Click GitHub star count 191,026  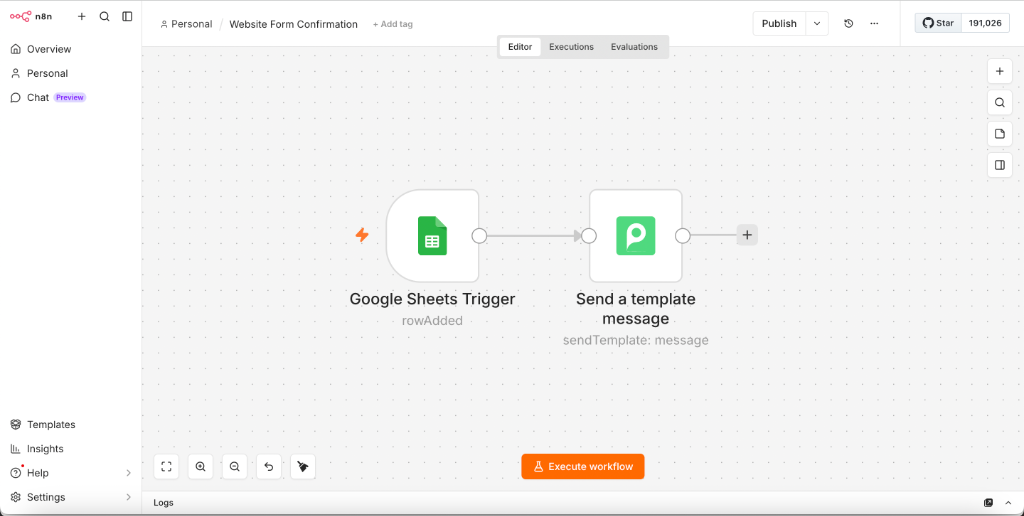coord(985,23)
